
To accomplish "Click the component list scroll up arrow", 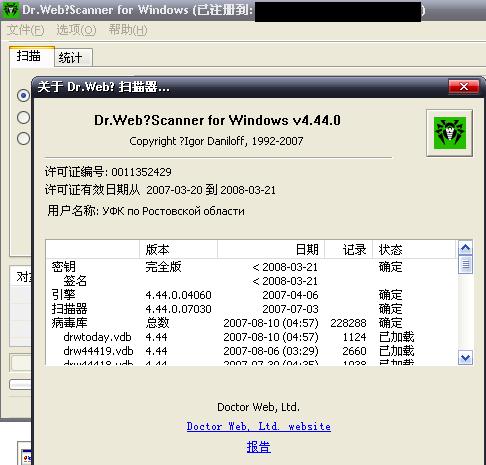I will [465, 248].
